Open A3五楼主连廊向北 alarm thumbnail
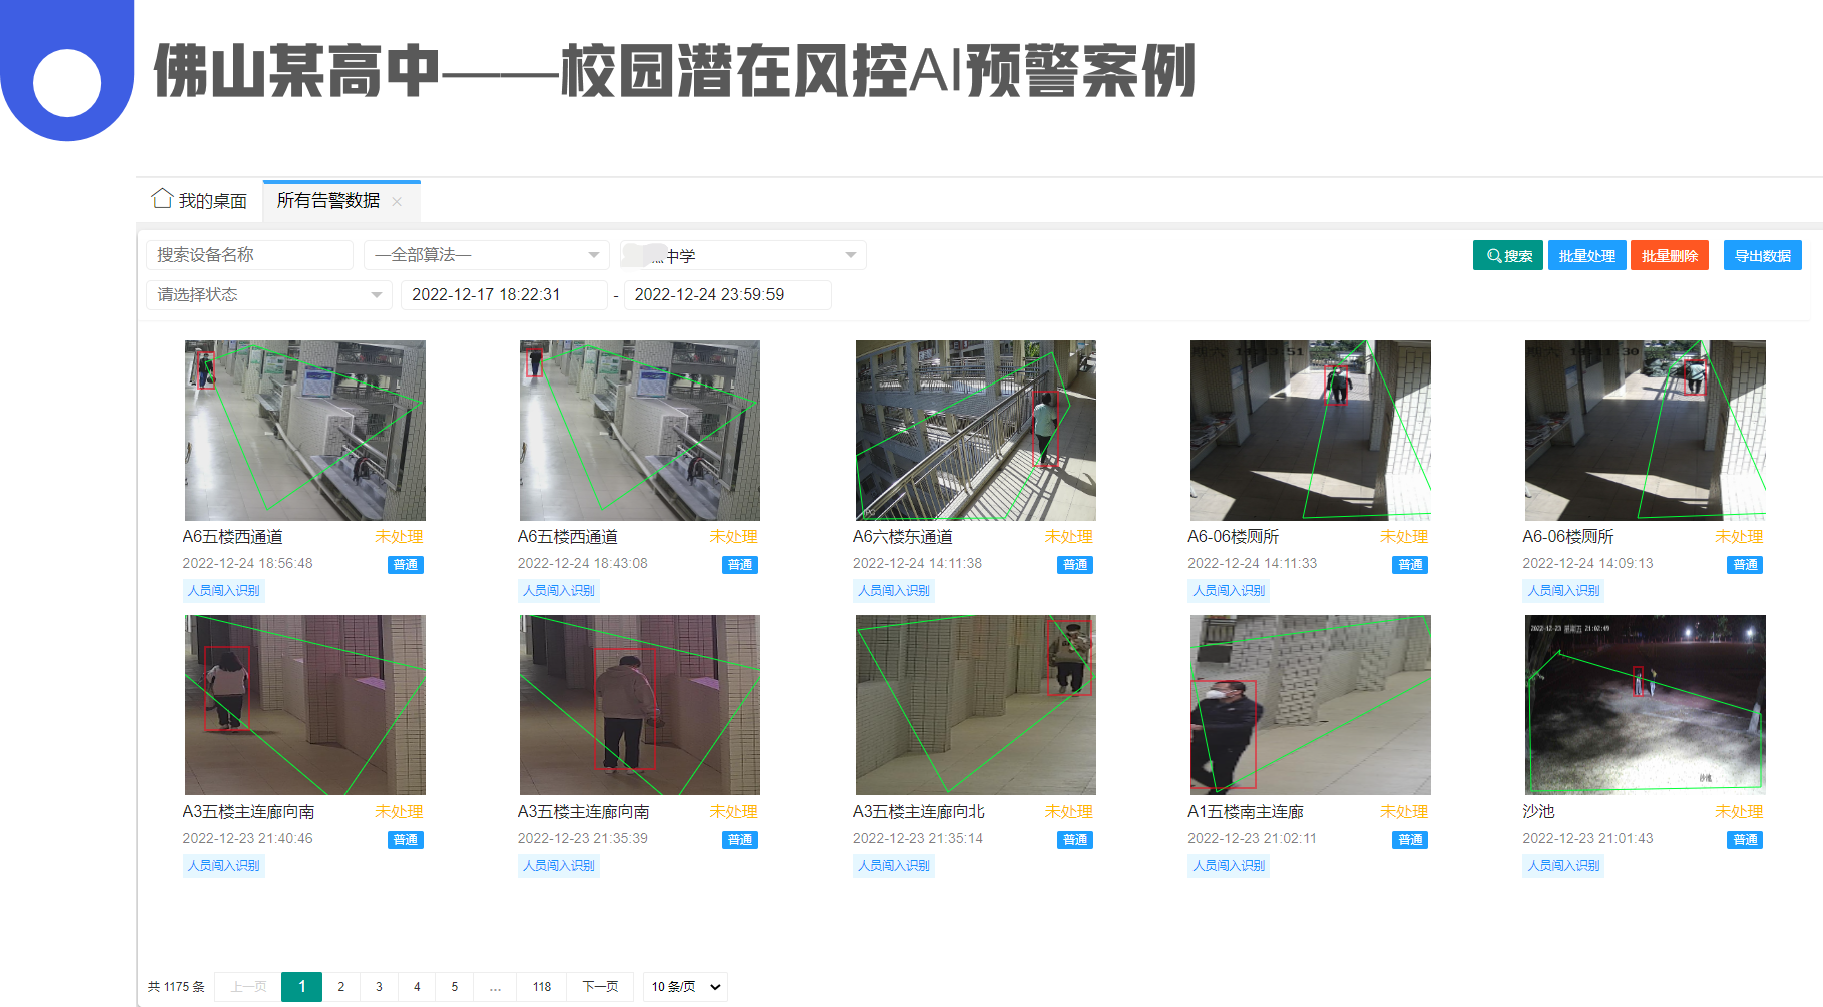Viewport: 1823px width, 1007px height. pos(976,705)
